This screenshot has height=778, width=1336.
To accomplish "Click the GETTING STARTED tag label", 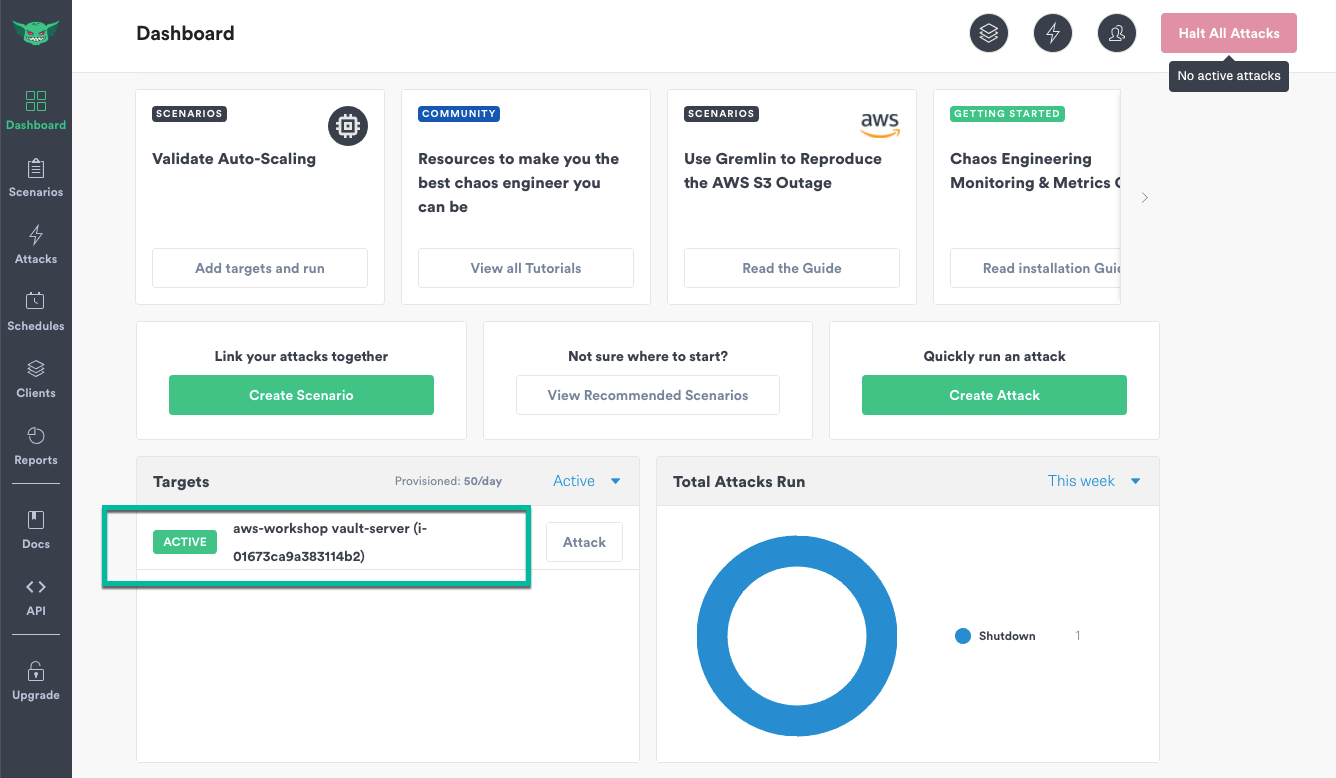I will pos(1007,114).
